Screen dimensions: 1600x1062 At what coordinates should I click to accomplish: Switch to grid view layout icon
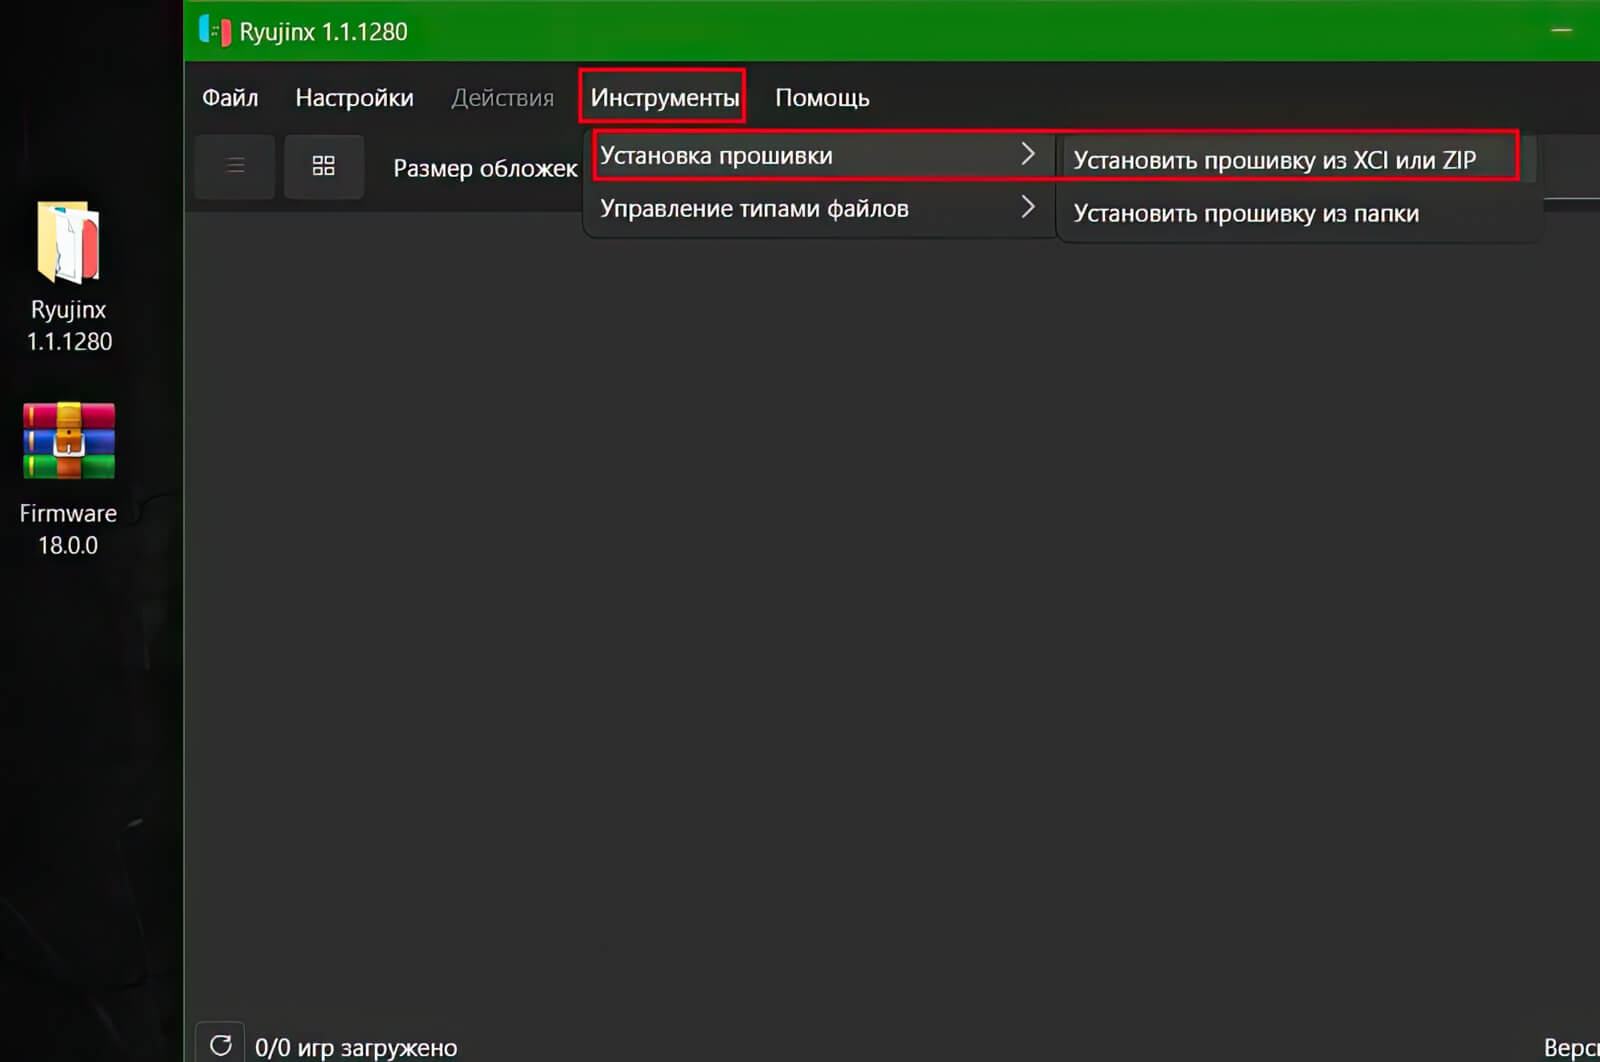(323, 166)
